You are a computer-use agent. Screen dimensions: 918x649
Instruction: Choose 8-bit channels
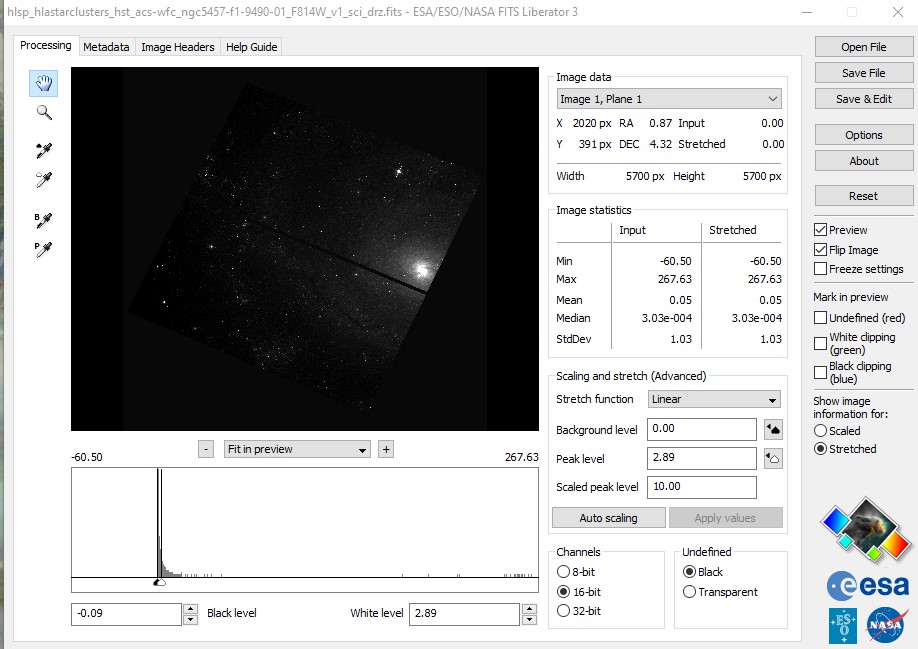(x=563, y=572)
